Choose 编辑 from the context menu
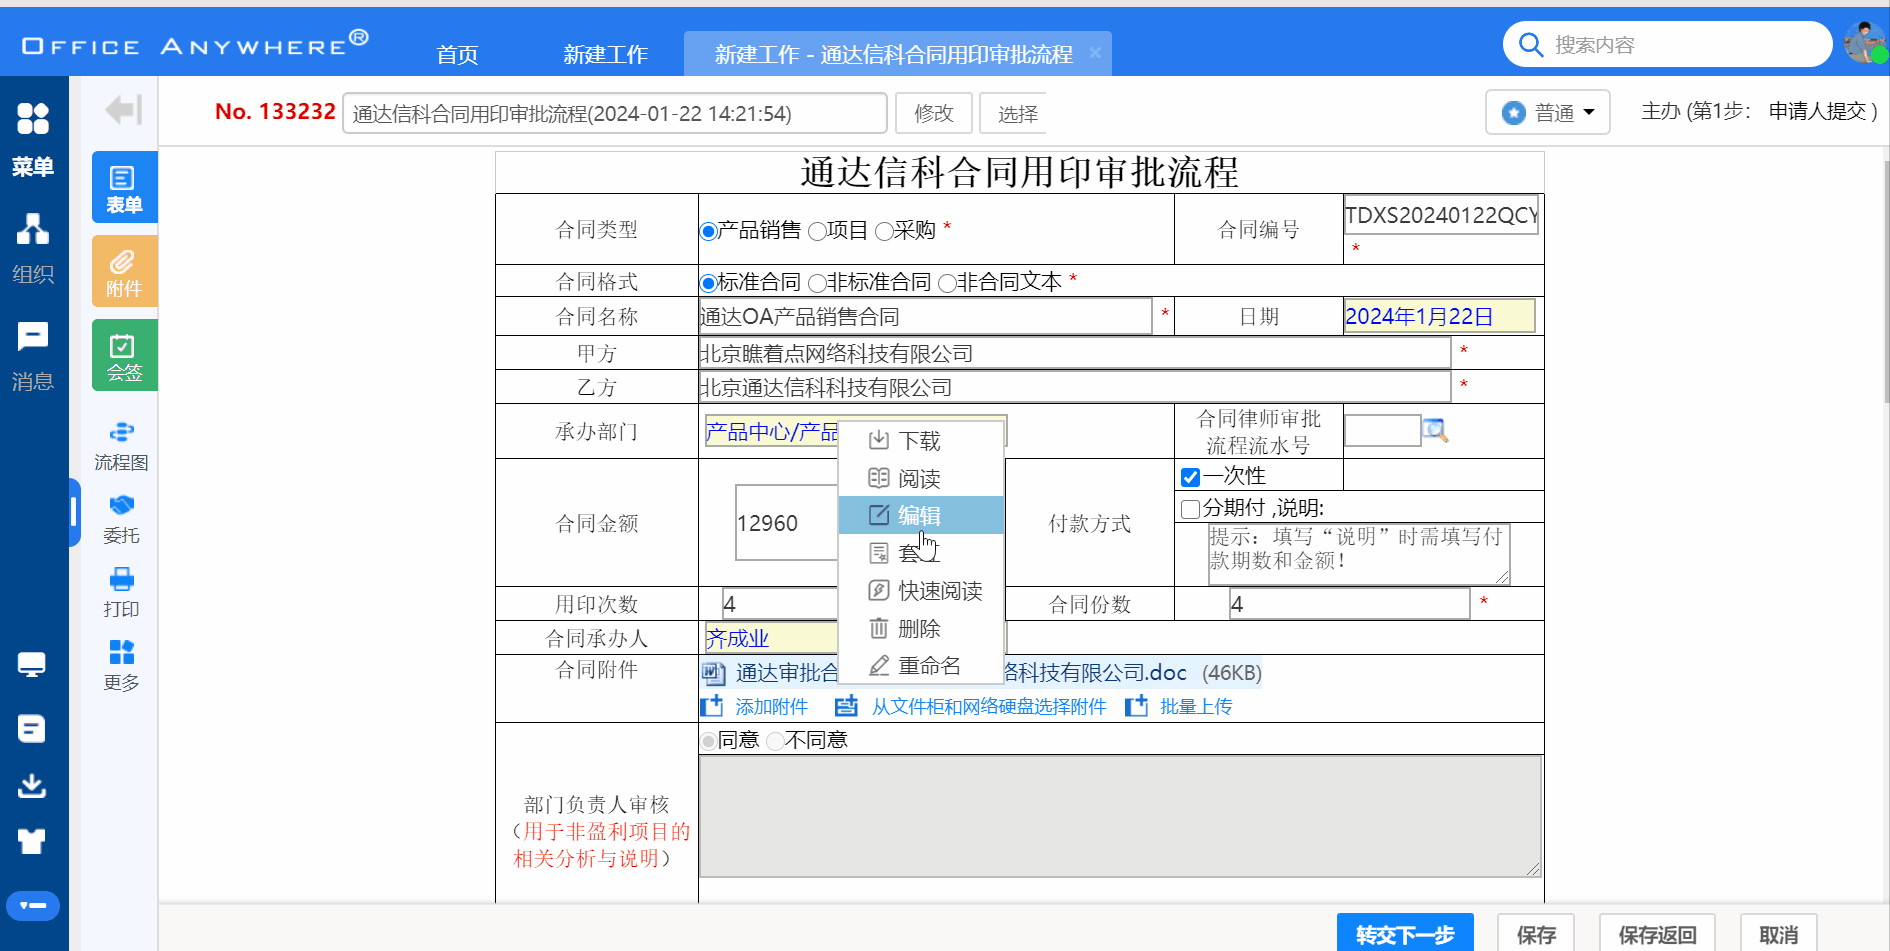 [921, 515]
